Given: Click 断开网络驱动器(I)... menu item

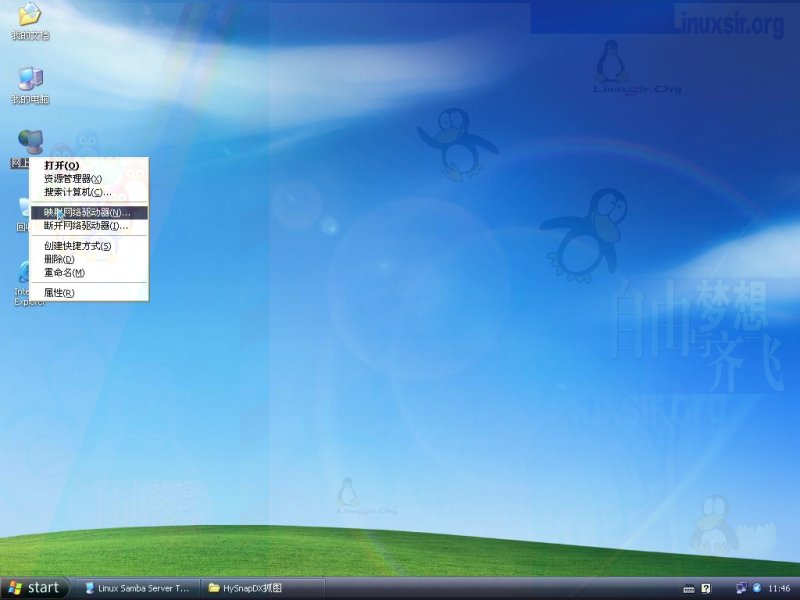Looking at the screenshot, I should click(89, 226).
